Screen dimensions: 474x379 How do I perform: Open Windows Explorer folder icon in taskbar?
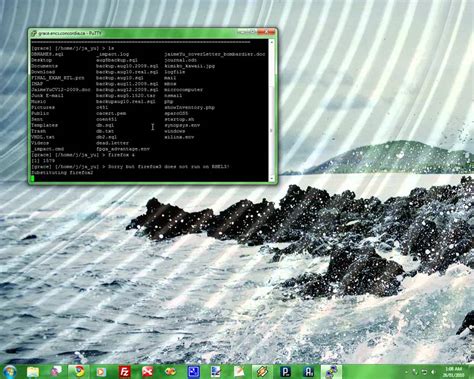coord(33,372)
